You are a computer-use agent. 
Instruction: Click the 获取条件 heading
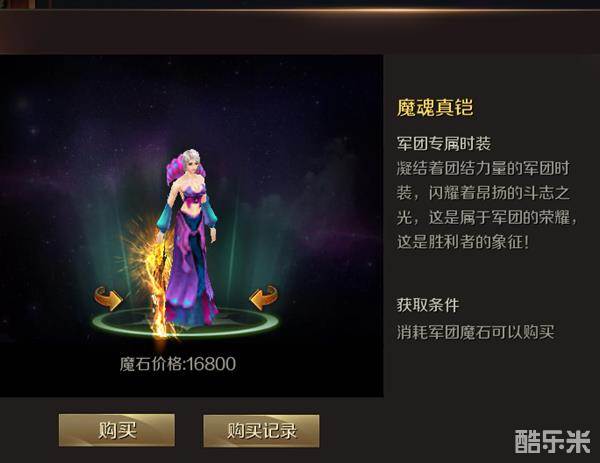(x=428, y=305)
